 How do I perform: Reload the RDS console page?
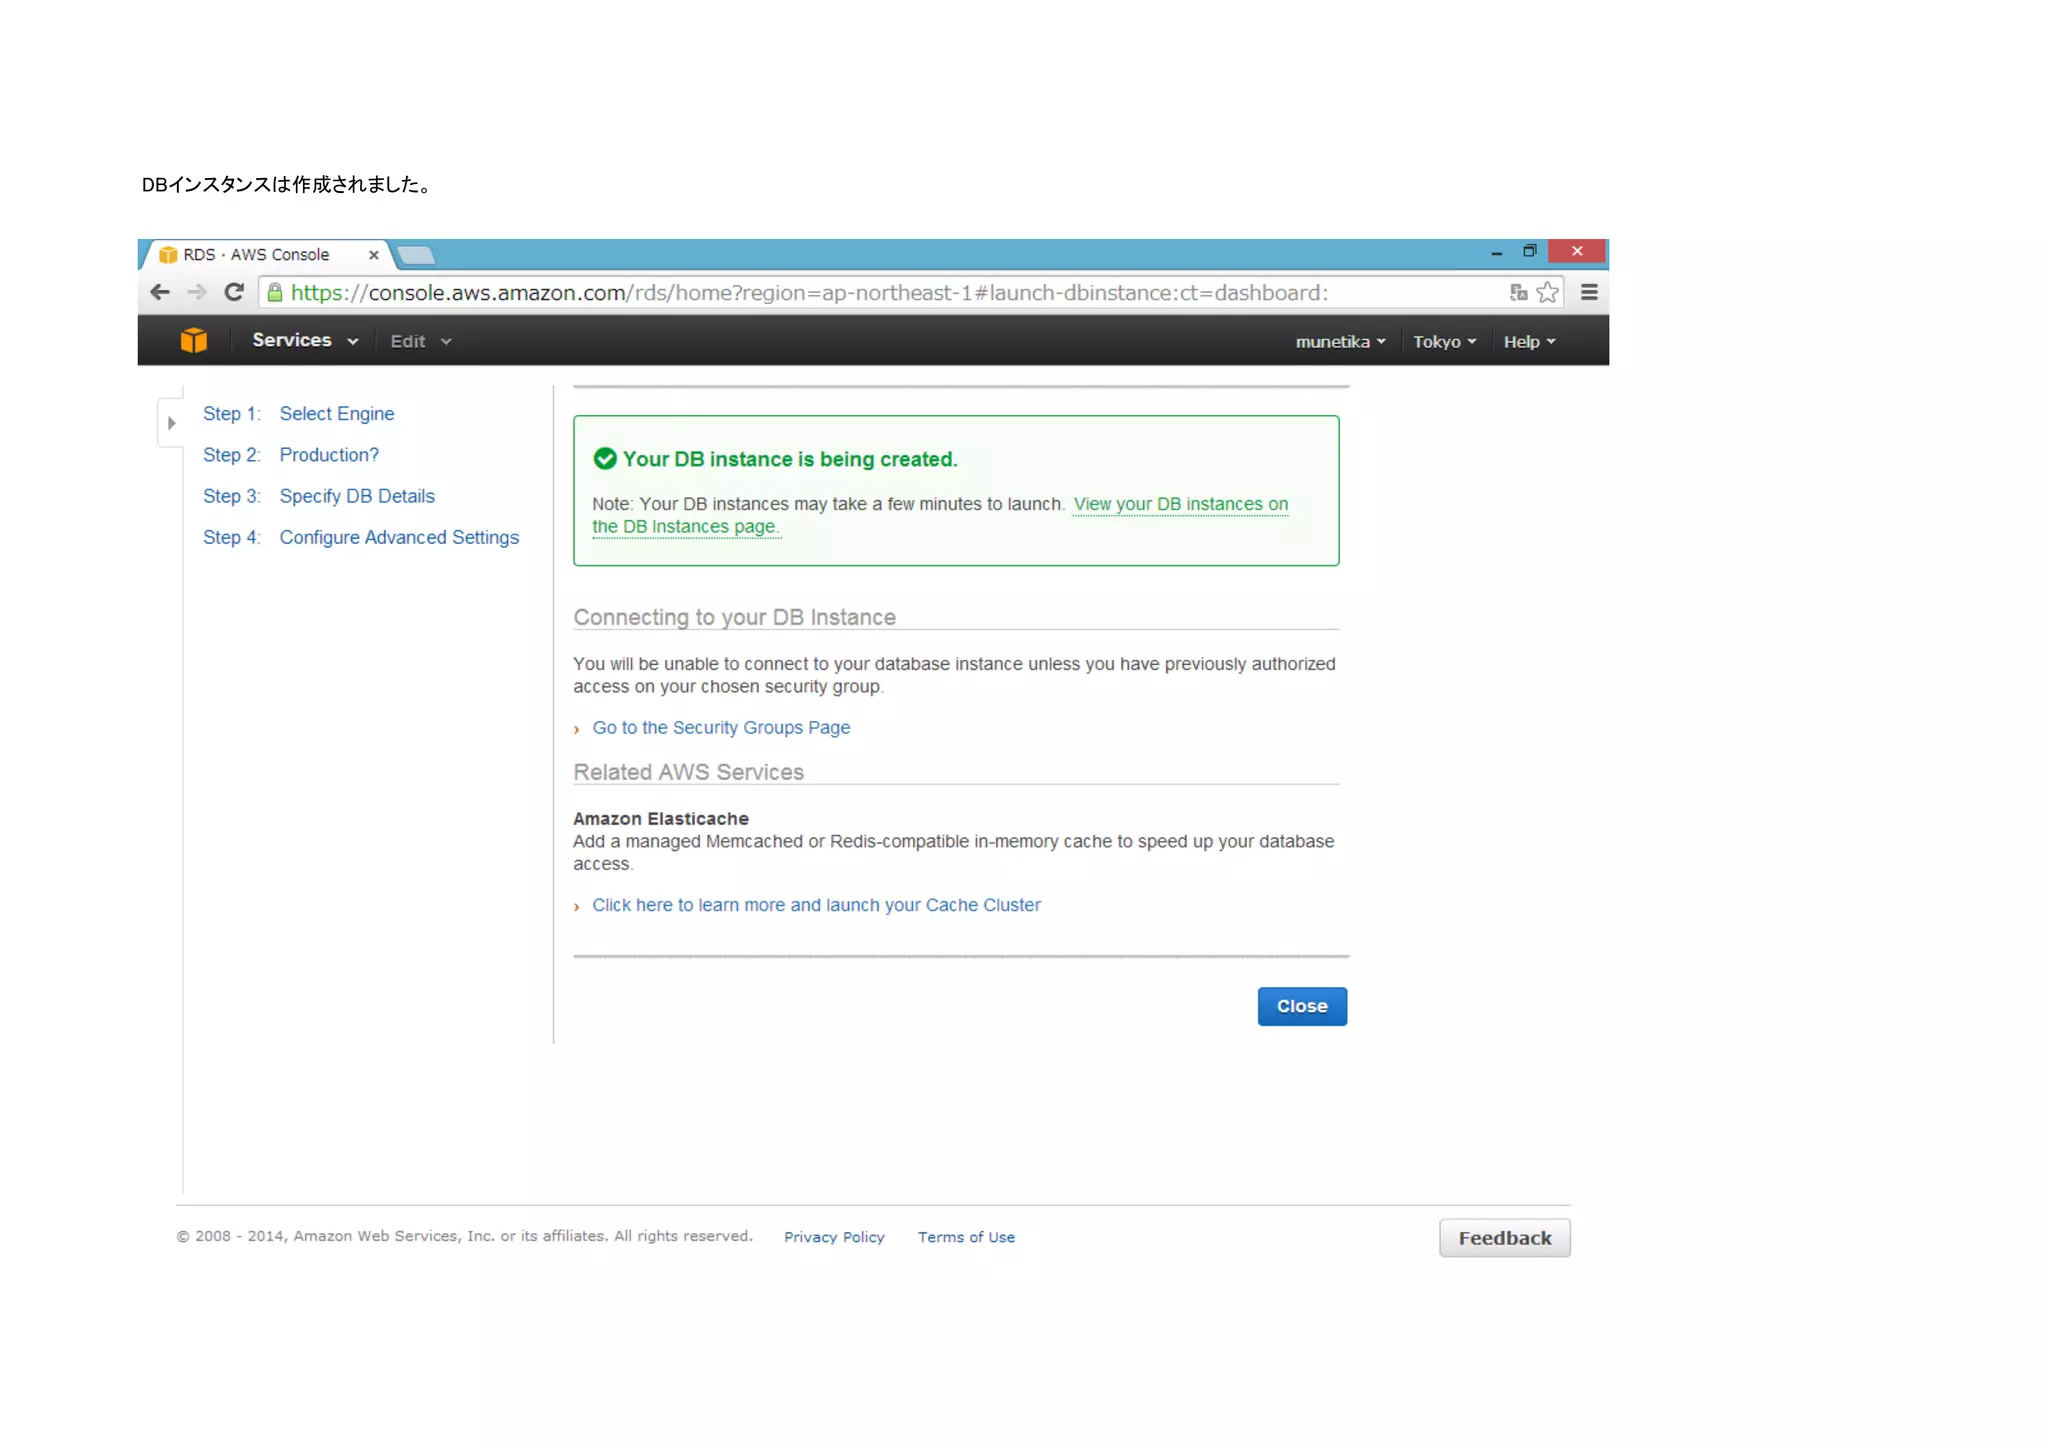pos(234,292)
